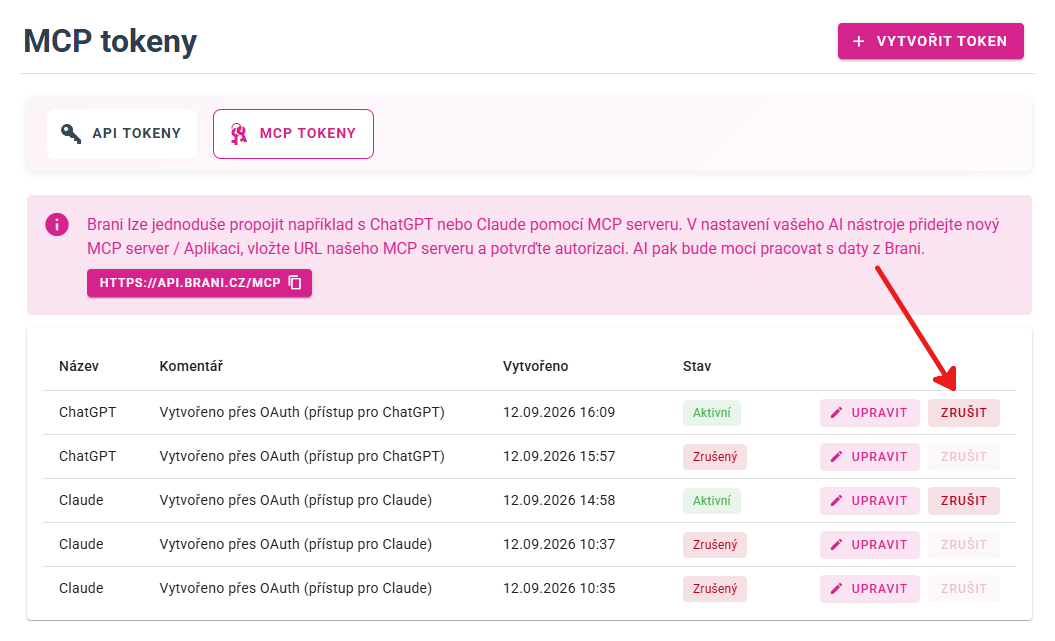This screenshot has height=641, width=1055.
Task: Click the info icon in the pink banner
Action: [57, 225]
